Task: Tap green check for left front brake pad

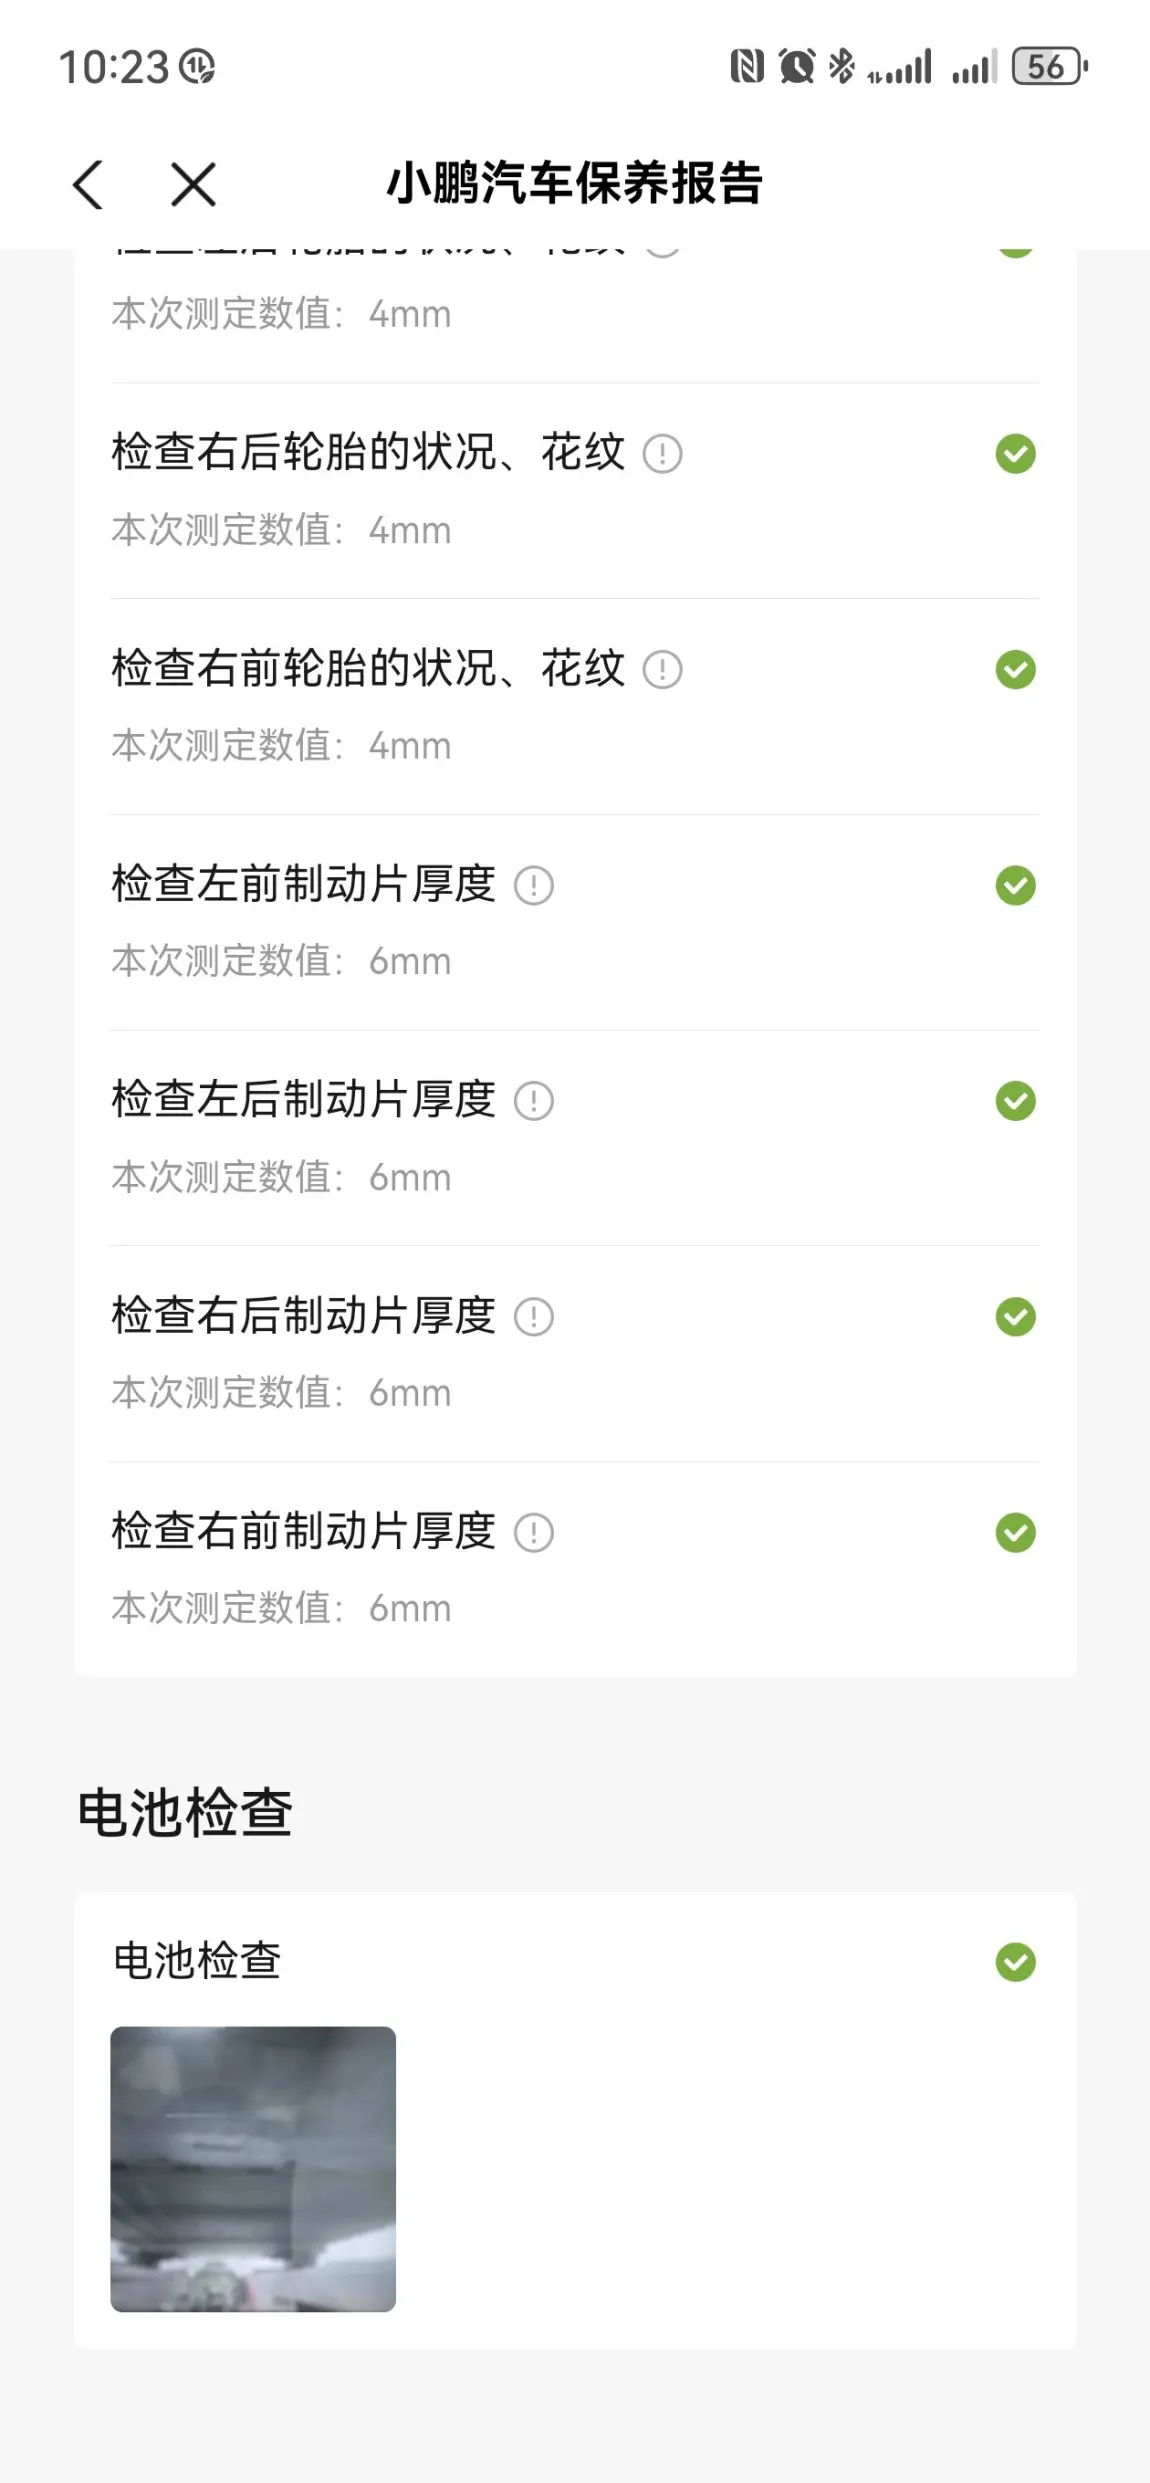Action: [x=1015, y=886]
